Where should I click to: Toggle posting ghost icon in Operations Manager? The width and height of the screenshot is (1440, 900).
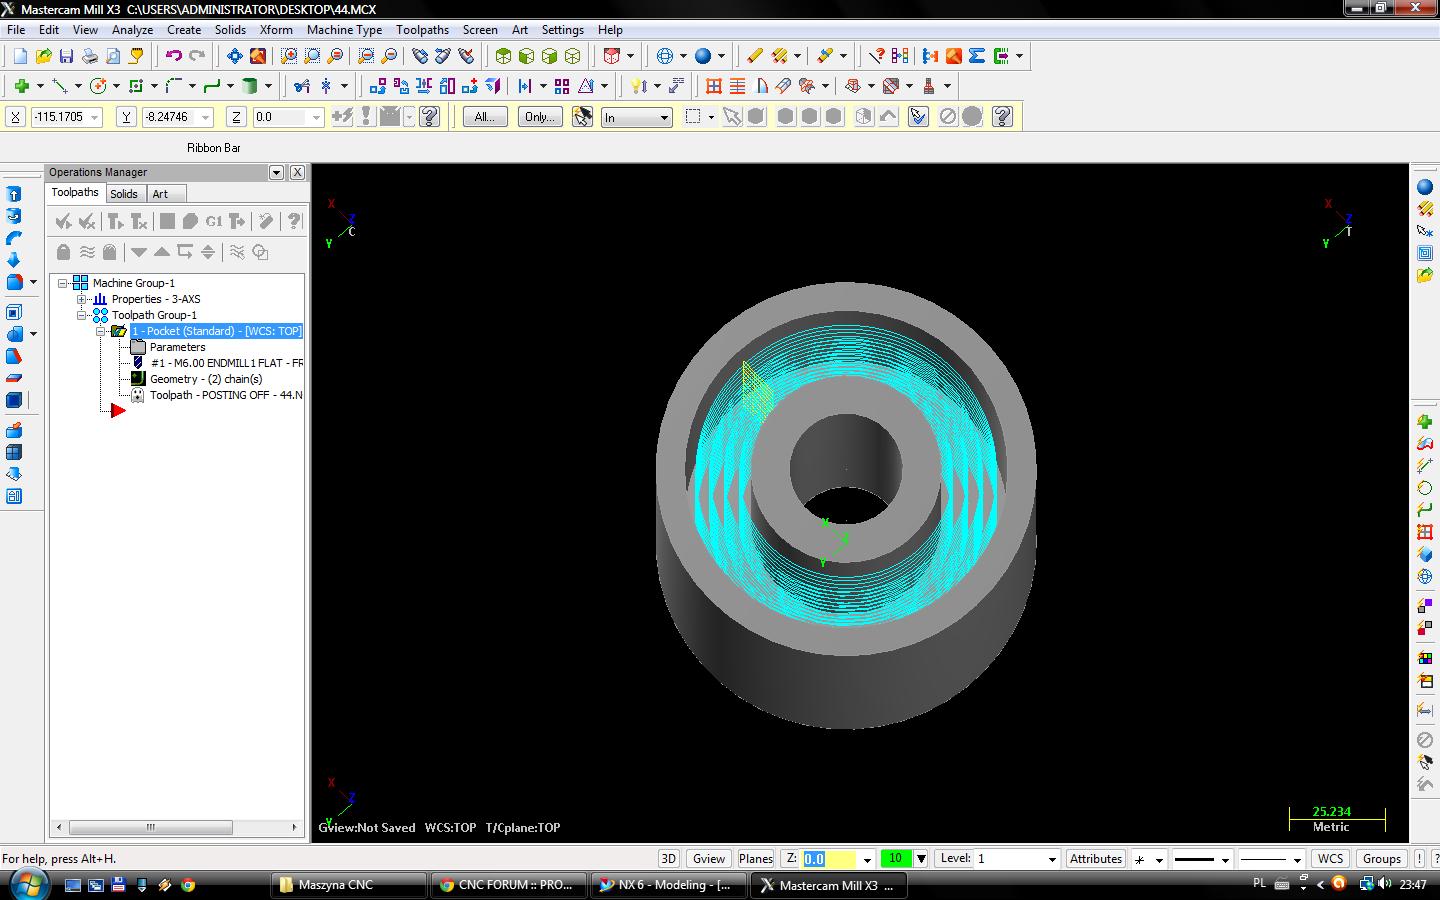tap(110, 252)
